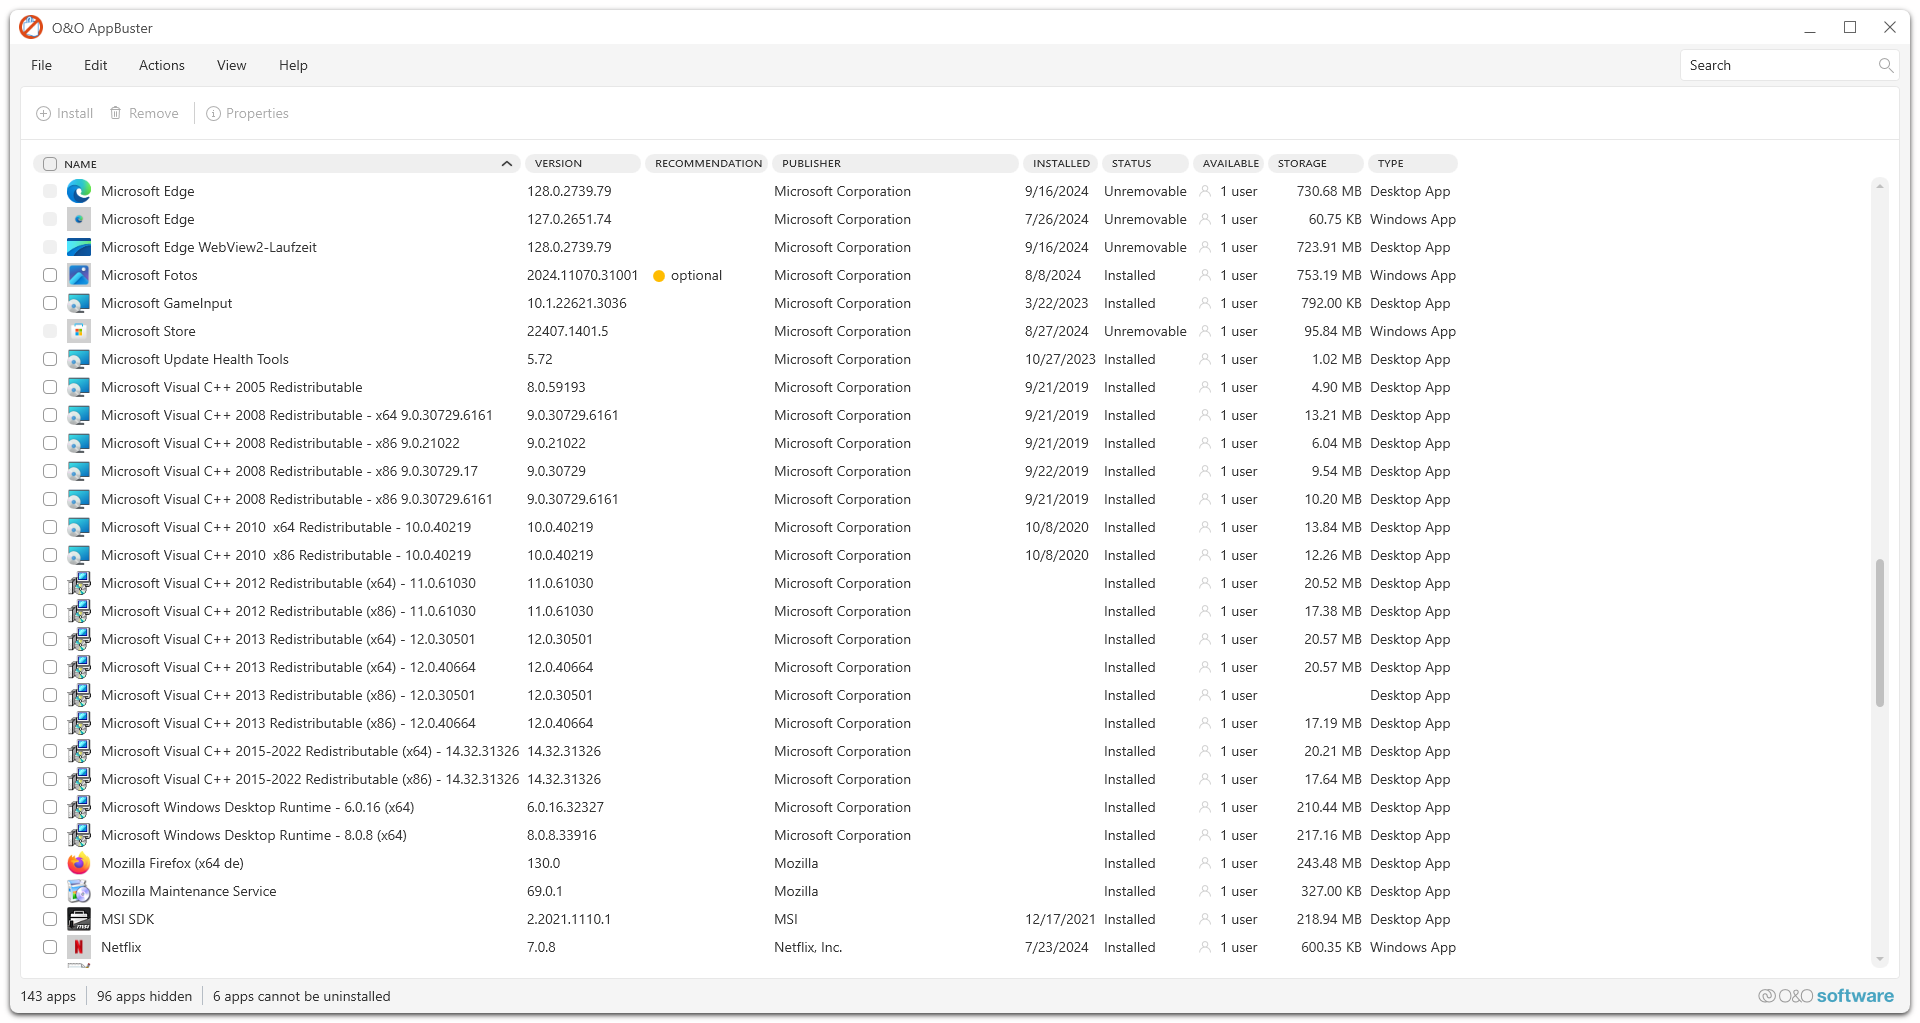The width and height of the screenshot is (1920, 1023).
Task: Click the O&O AppBuster logo icon
Action: (31, 27)
